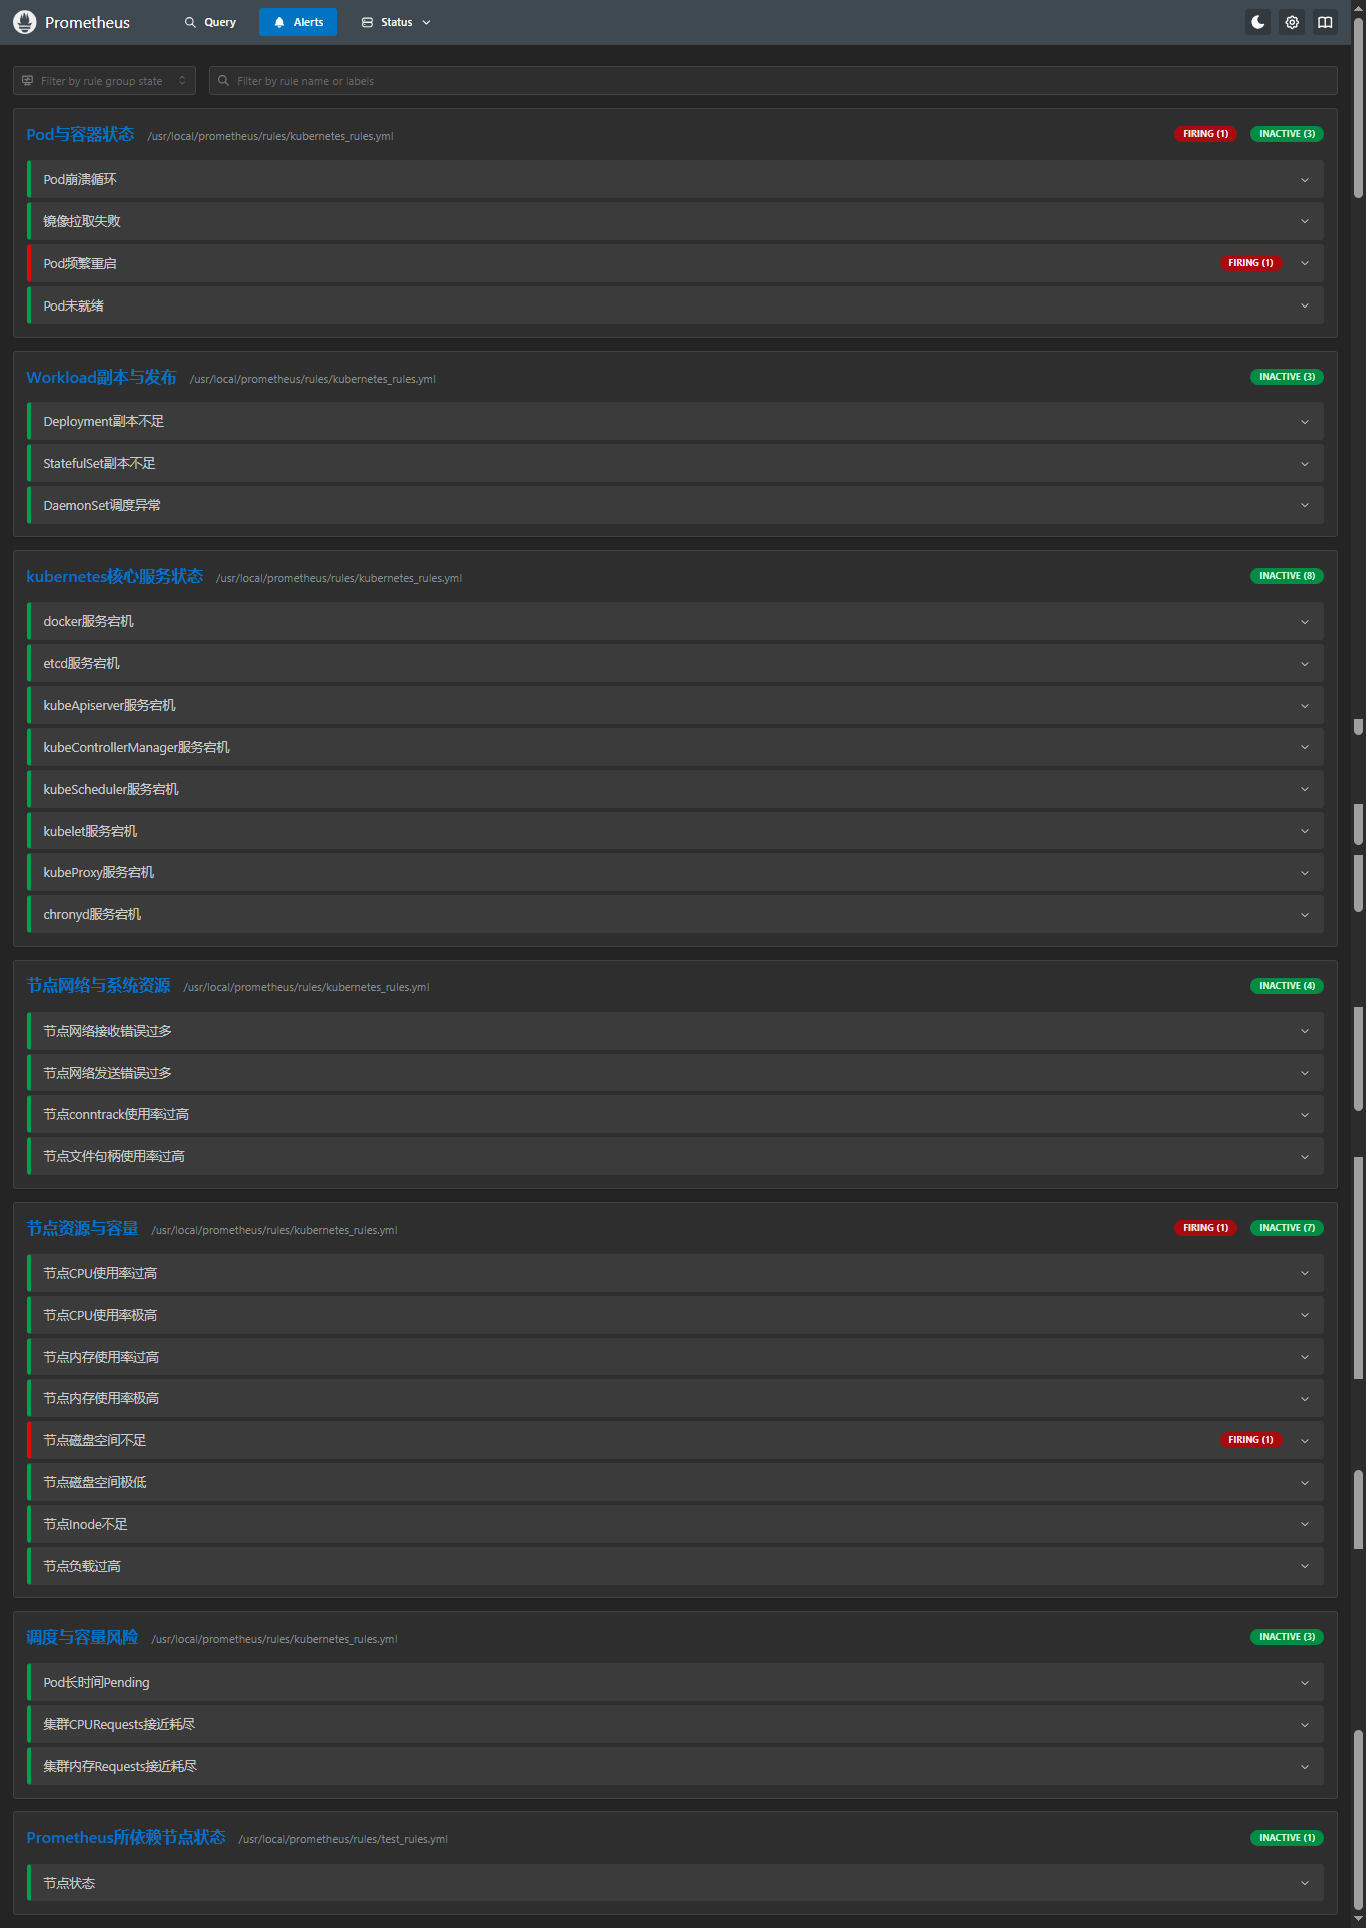Expand the 节点负载过高 rule
1366x1928 pixels.
(x=676, y=1567)
